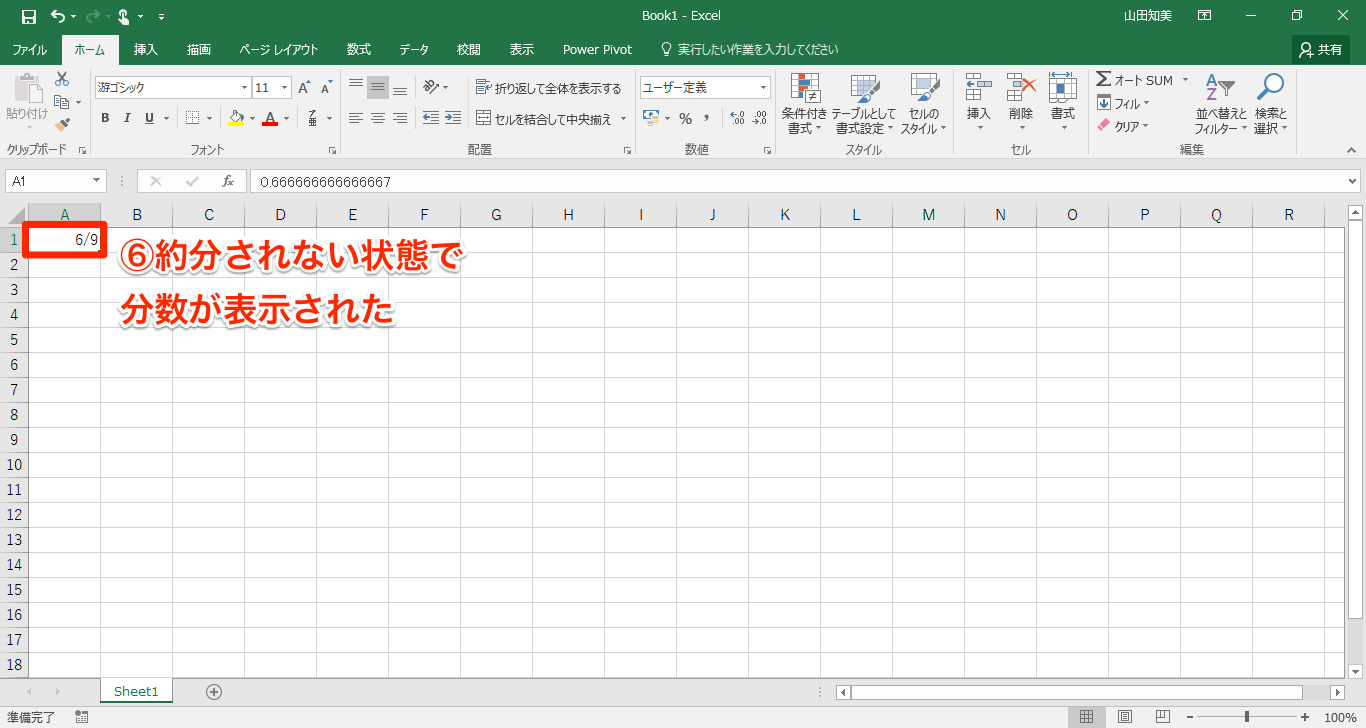
Task: Open the AutoSum (オート SUM) dropdown arrow
Action: point(1185,80)
